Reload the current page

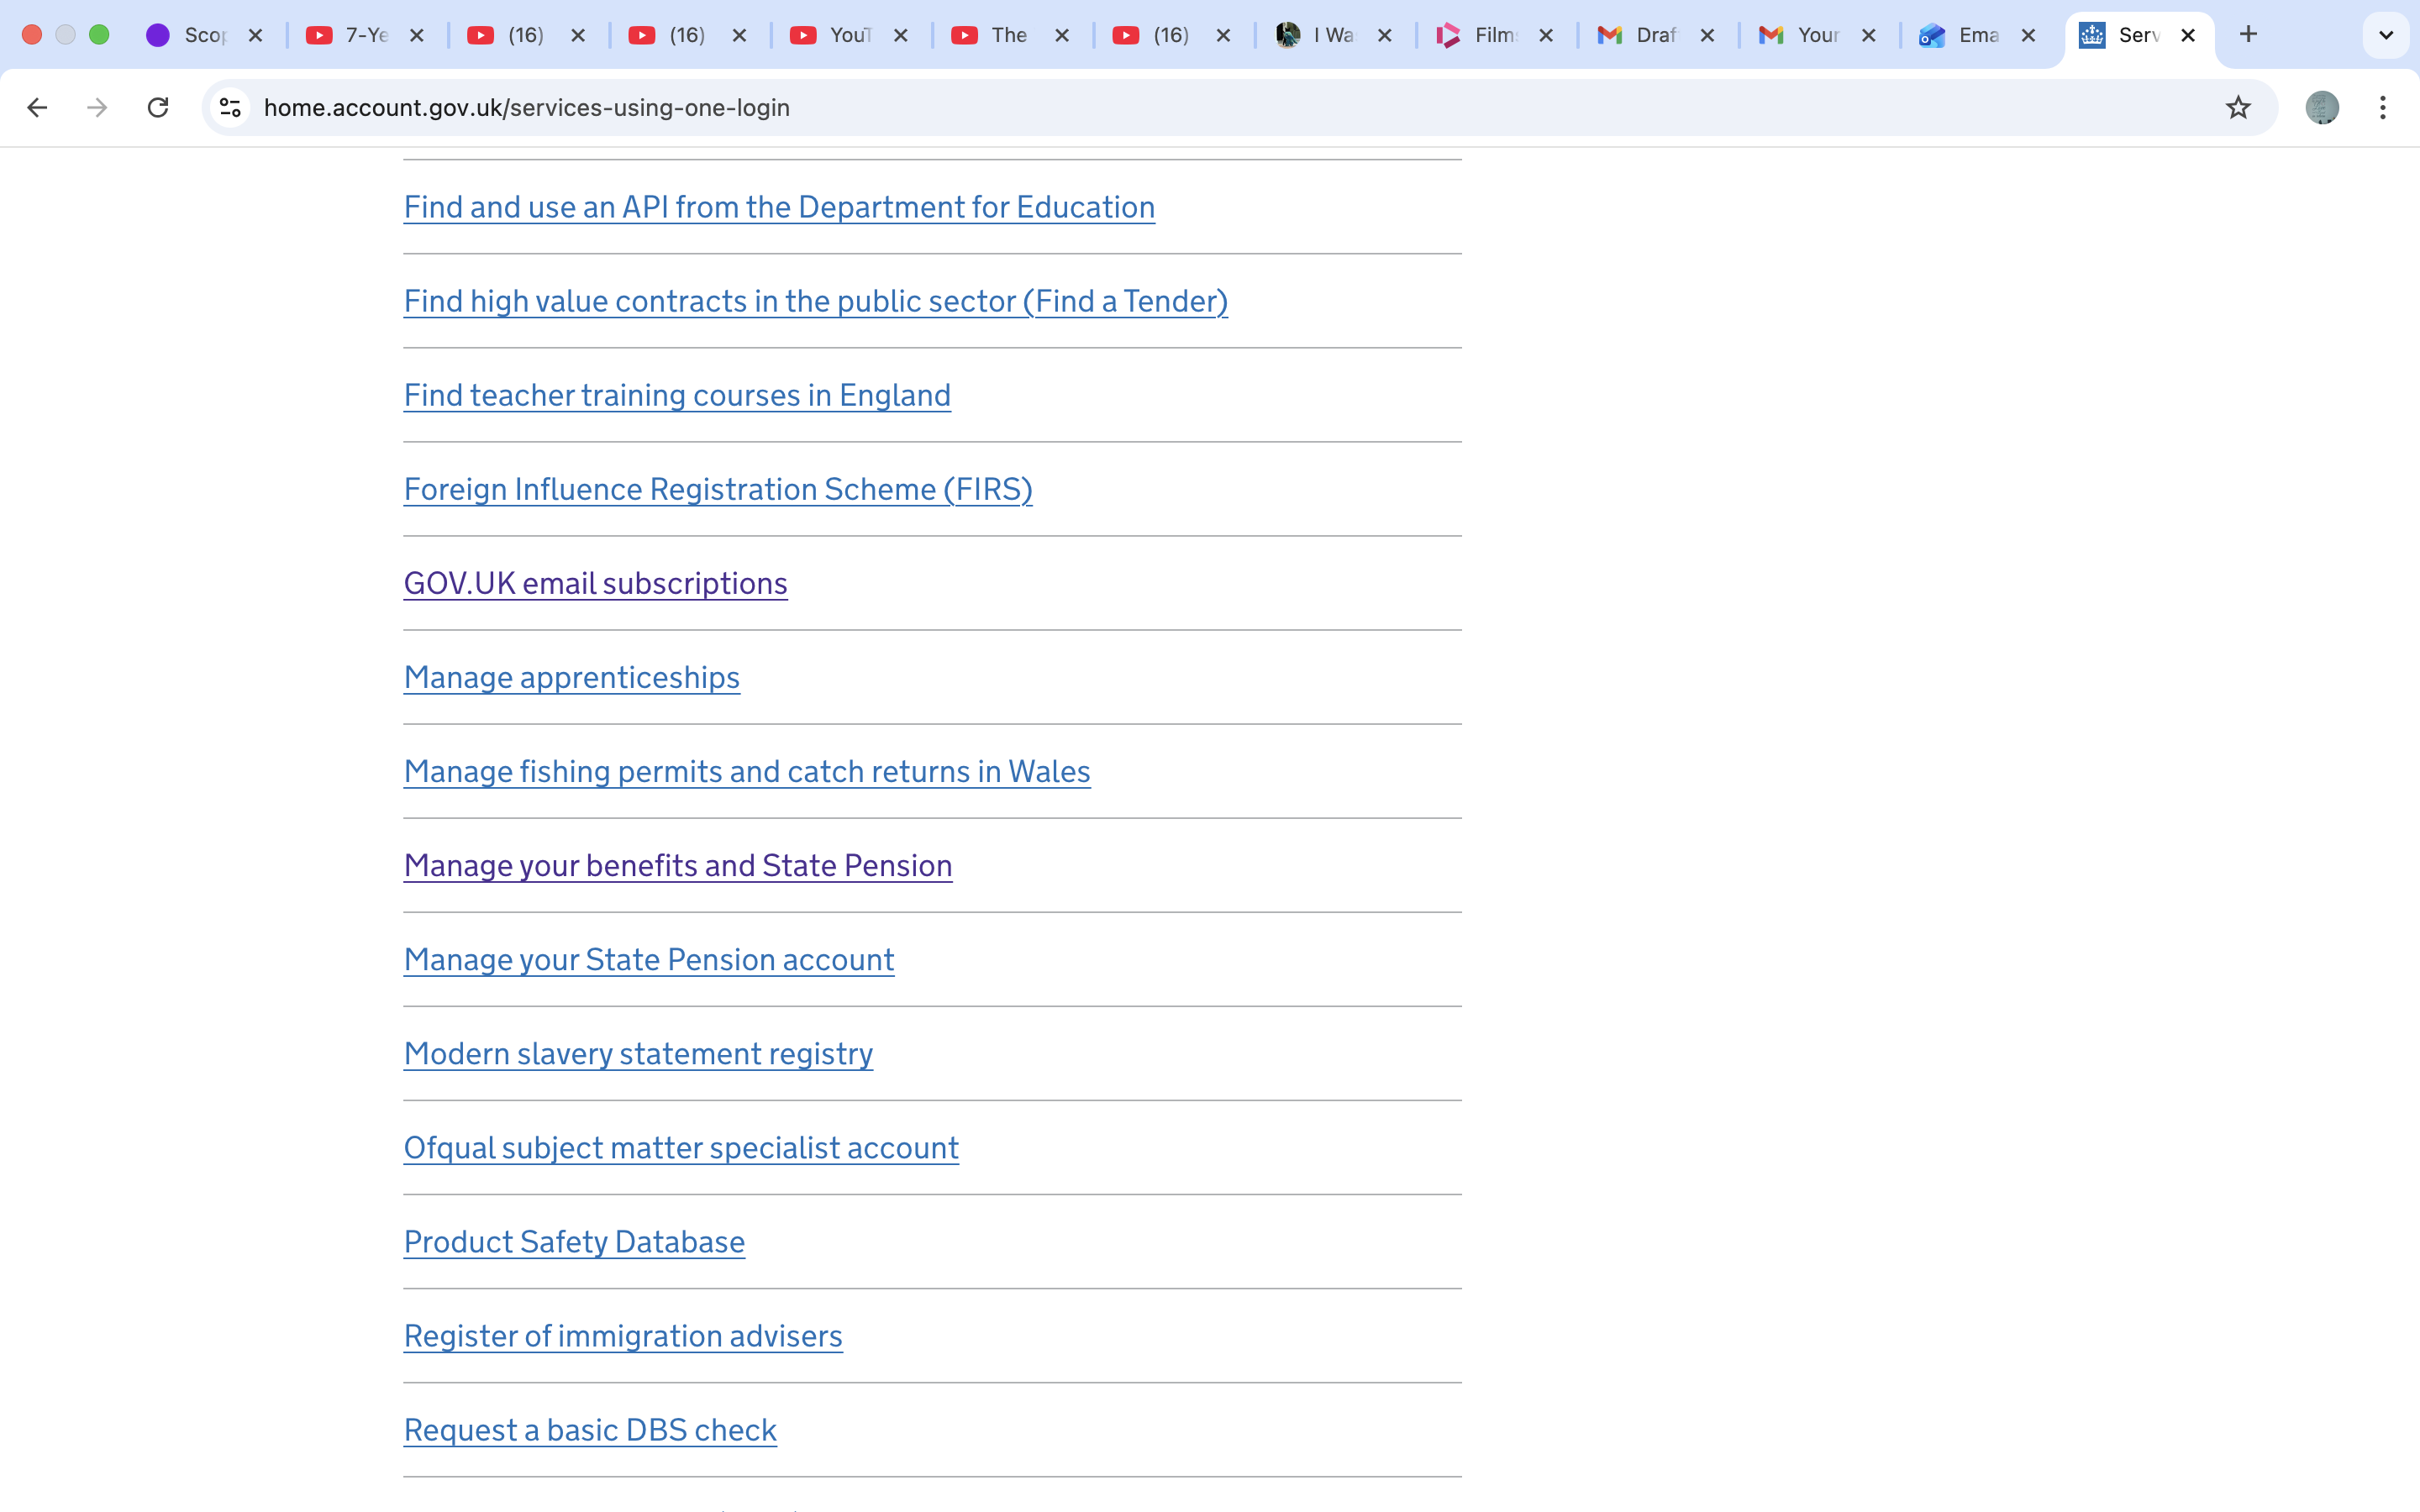tap(157, 107)
